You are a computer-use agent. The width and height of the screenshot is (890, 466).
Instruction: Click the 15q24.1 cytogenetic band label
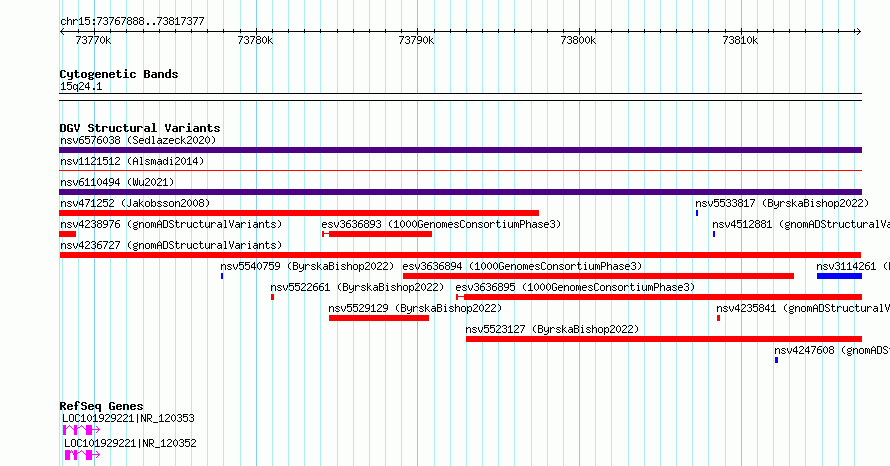(81, 86)
